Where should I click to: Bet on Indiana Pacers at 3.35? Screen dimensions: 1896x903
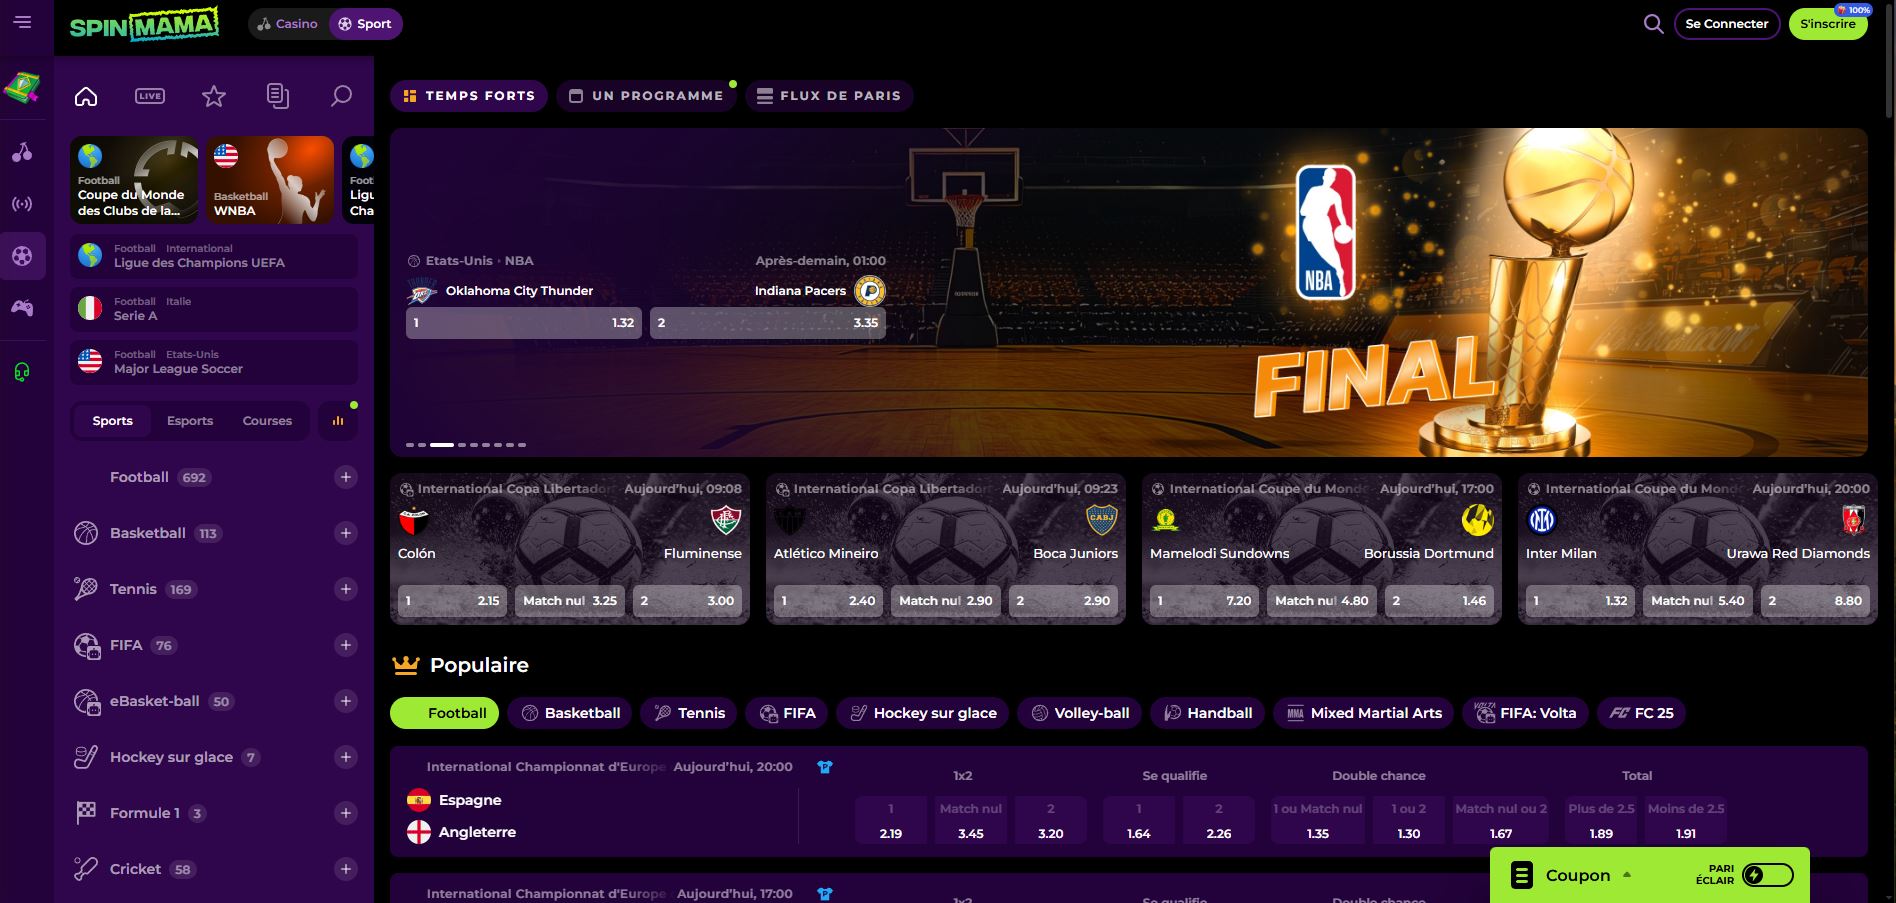point(768,323)
